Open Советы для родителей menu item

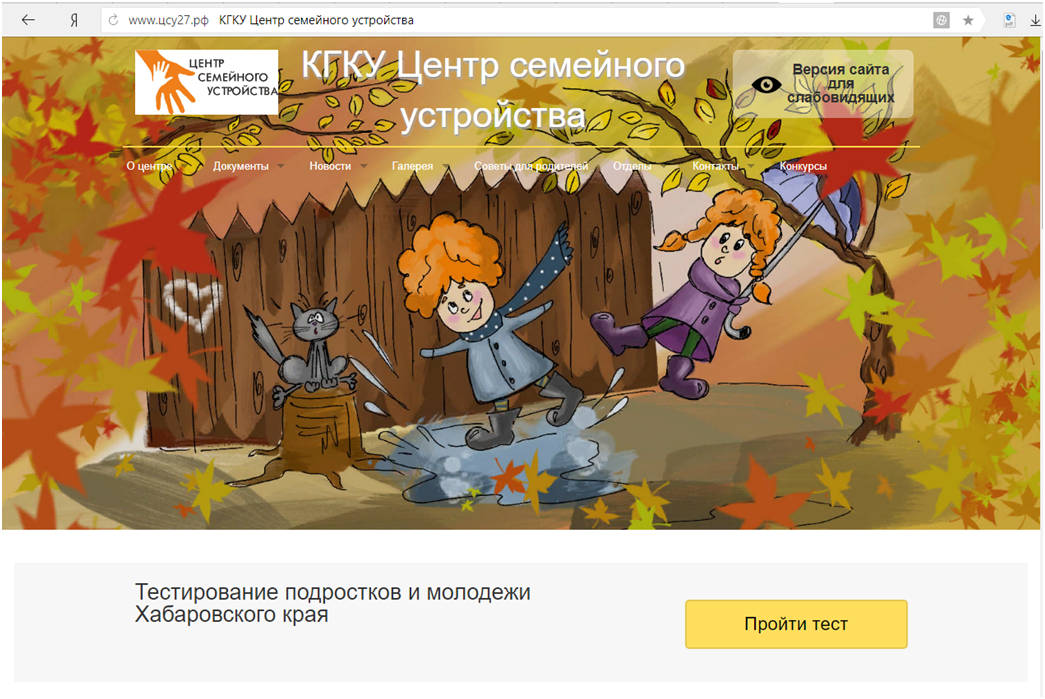[x=531, y=166]
